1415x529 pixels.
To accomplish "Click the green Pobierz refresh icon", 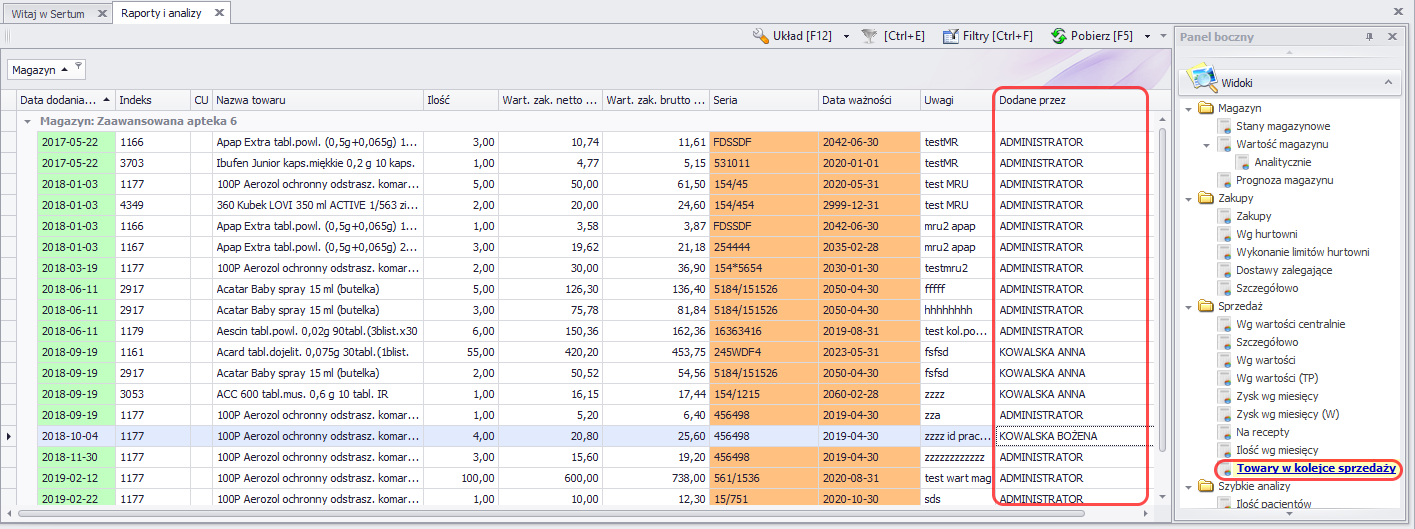I will (1058, 36).
